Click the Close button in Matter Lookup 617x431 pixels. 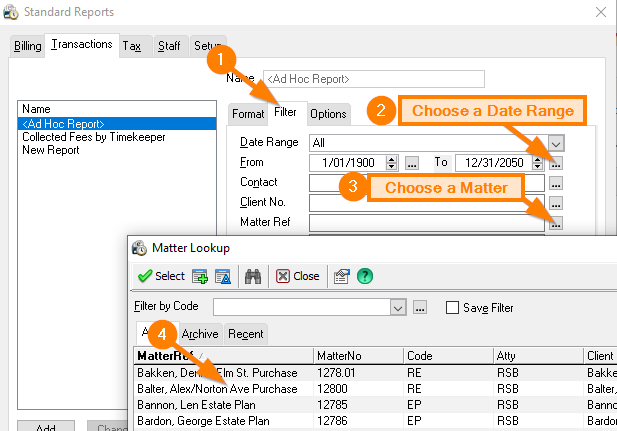click(x=297, y=276)
